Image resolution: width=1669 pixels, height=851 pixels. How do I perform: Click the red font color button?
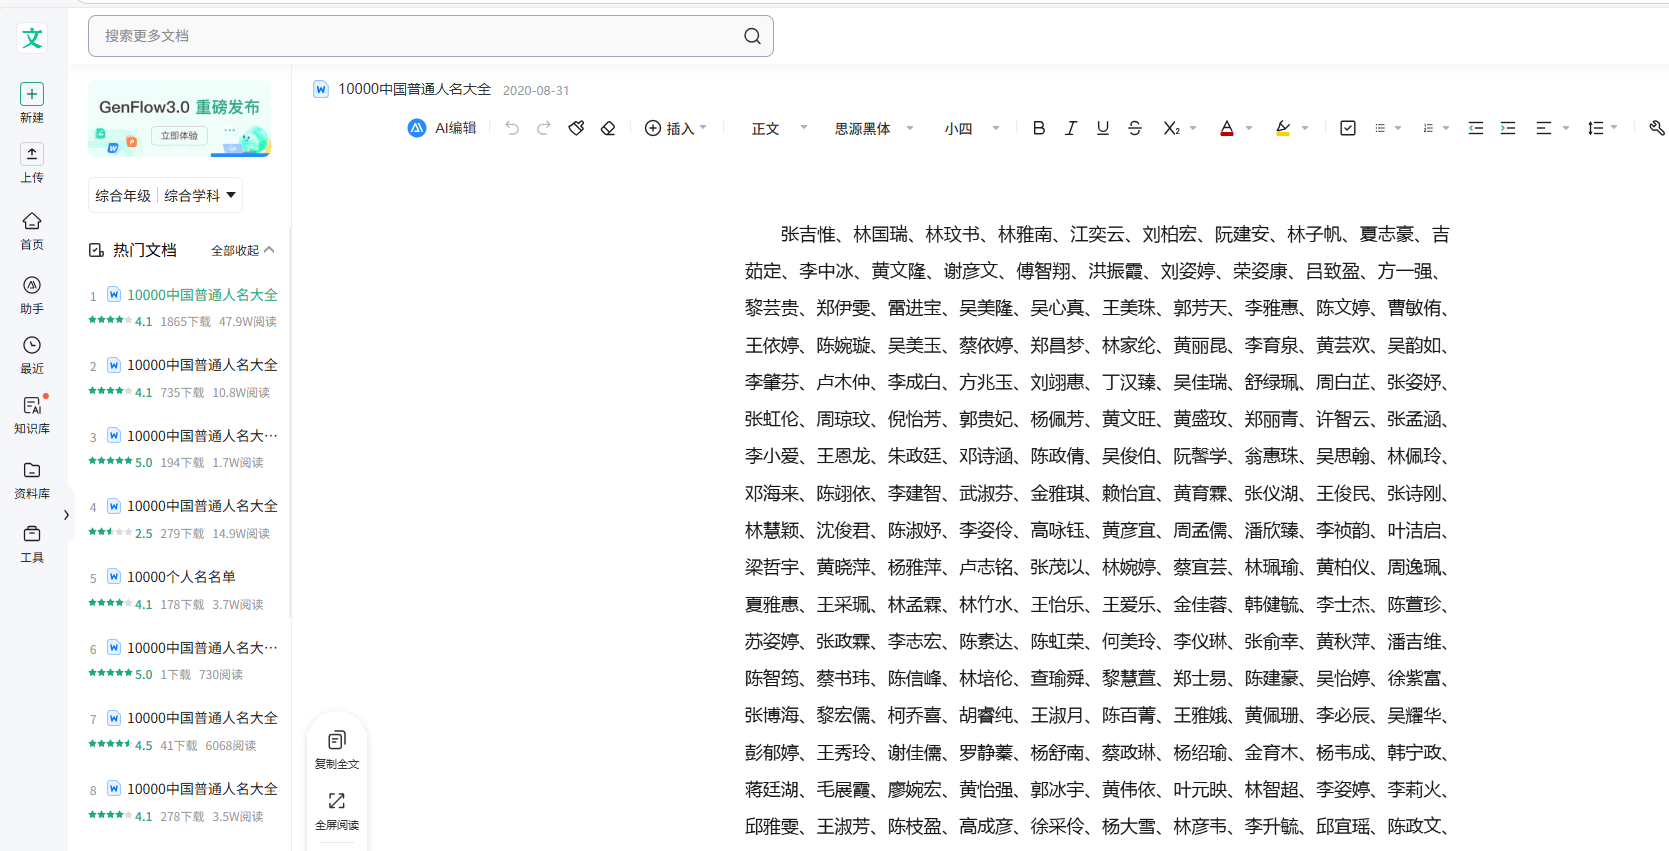[1227, 128]
